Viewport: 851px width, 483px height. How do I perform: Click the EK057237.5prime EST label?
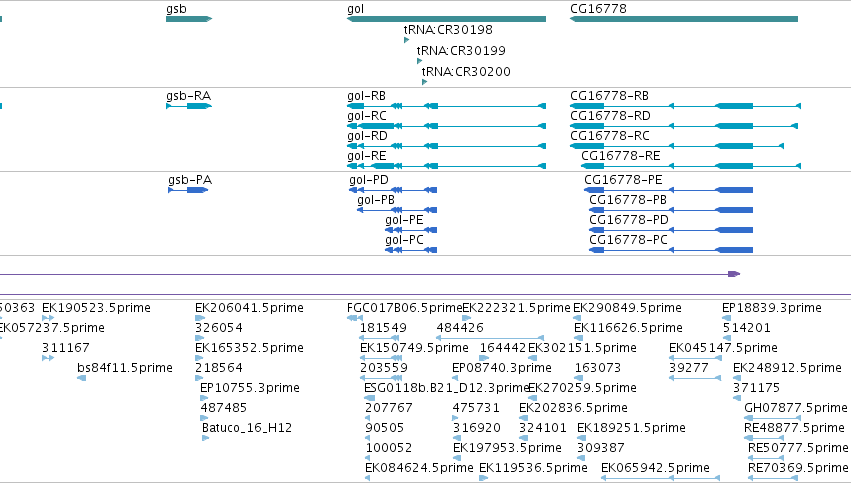pos(52,328)
